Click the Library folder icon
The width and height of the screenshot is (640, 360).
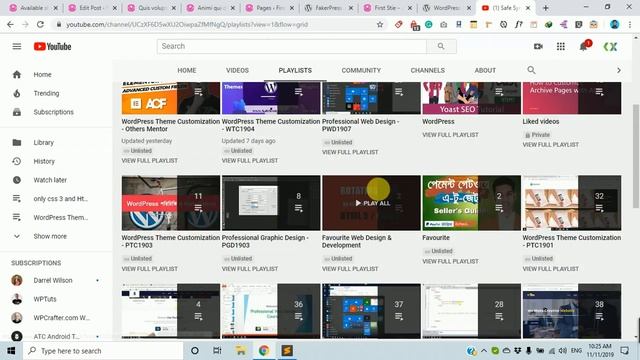click(17, 142)
